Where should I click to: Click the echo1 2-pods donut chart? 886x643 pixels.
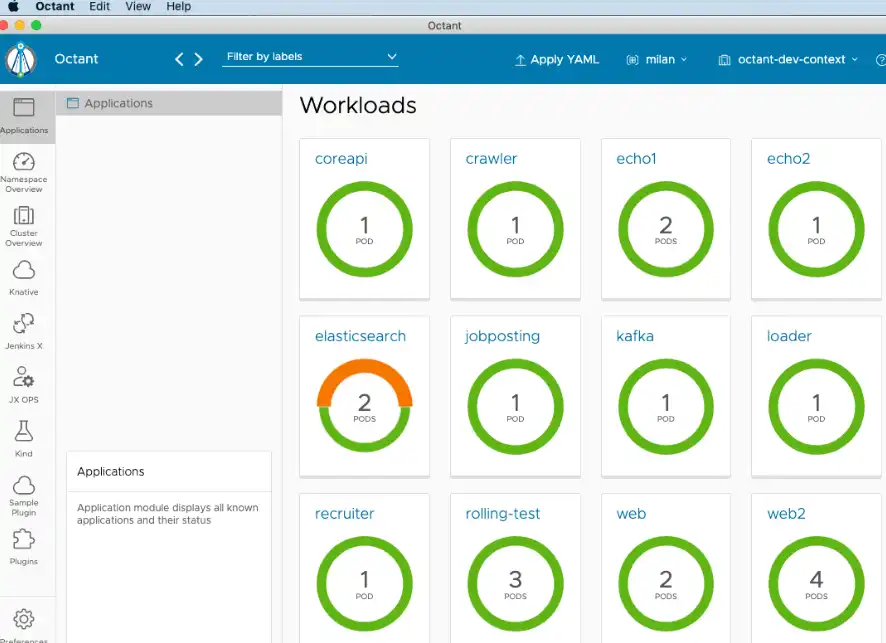coord(666,229)
